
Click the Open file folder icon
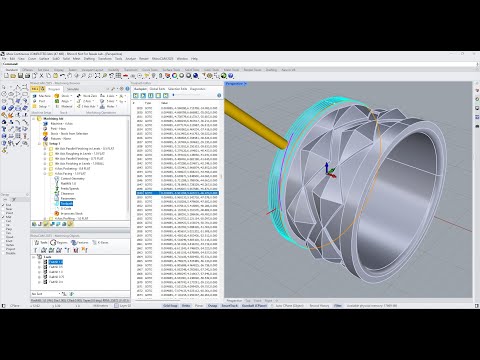click(x=13, y=76)
